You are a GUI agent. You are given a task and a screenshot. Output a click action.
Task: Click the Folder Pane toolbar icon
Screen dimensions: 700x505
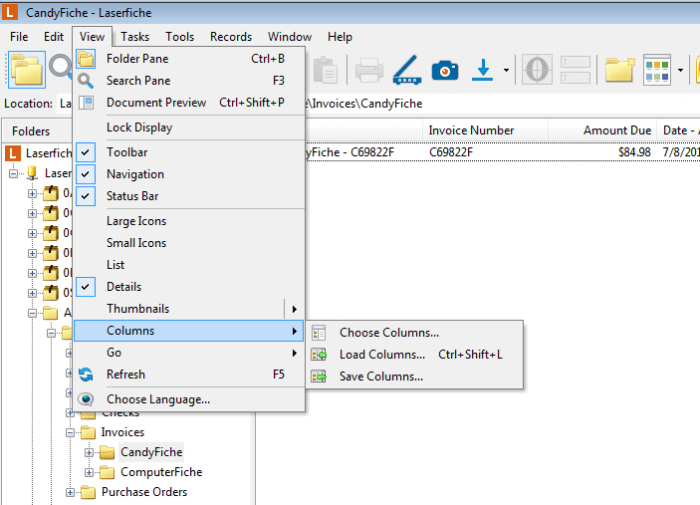click(27, 70)
